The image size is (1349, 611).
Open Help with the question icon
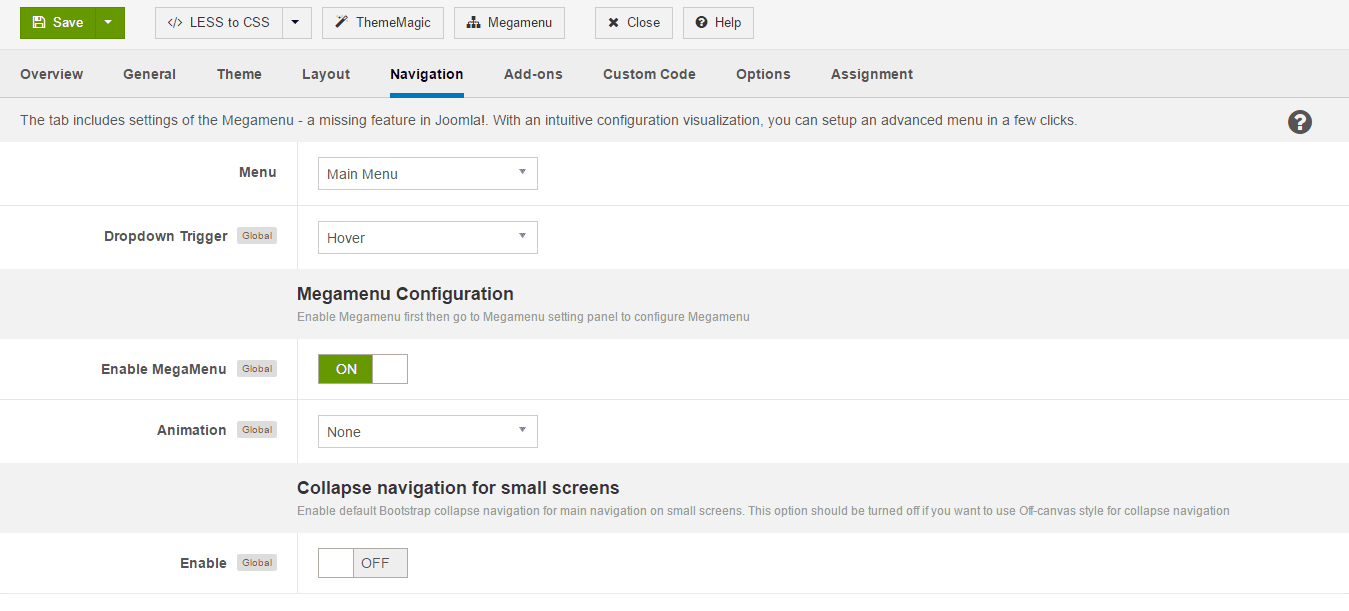coord(718,22)
